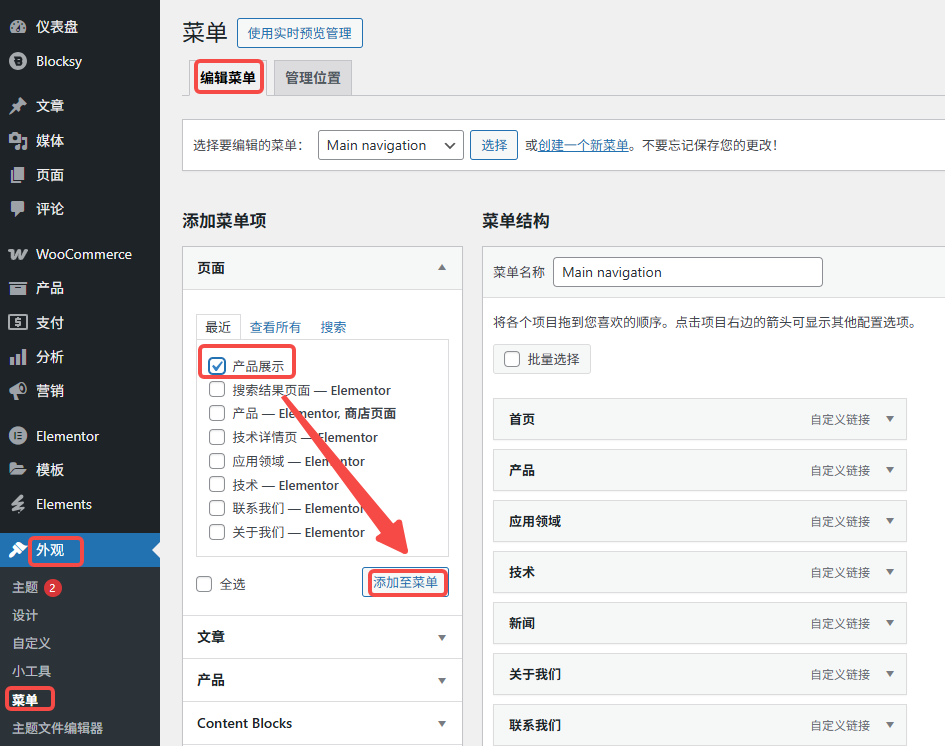Open the Main navigation menu dropdown
The width and height of the screenshot is (945, 746).
390,145
